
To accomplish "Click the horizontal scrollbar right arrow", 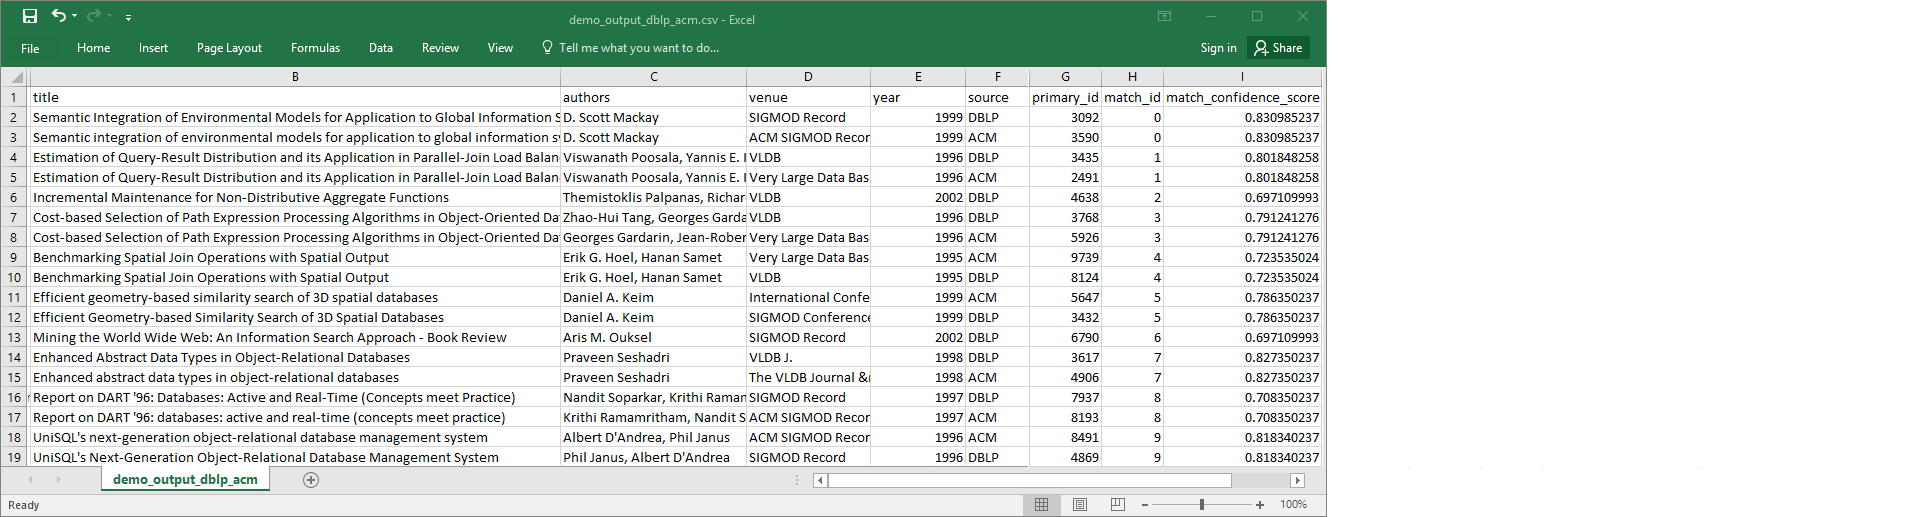I will pos(1298,481).
